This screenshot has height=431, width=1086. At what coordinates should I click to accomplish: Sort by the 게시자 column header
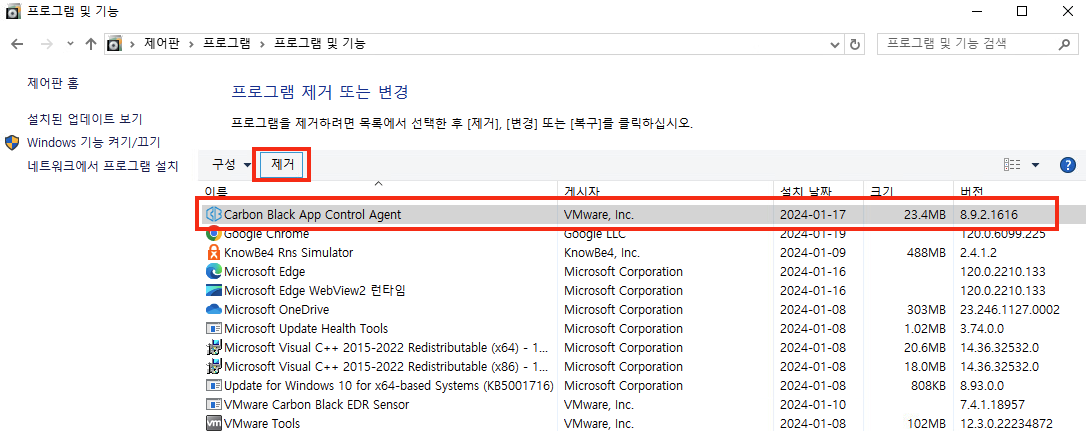pyautogui.click(x=665, y=191)
